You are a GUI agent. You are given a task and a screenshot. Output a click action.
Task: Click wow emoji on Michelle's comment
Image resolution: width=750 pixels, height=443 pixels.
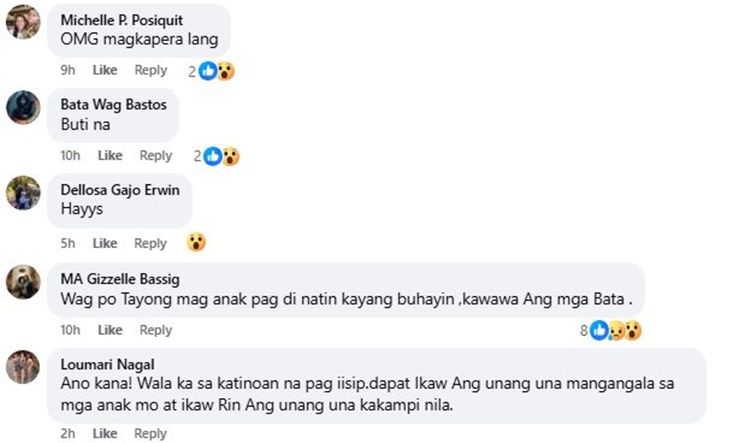tap(225, 71)
